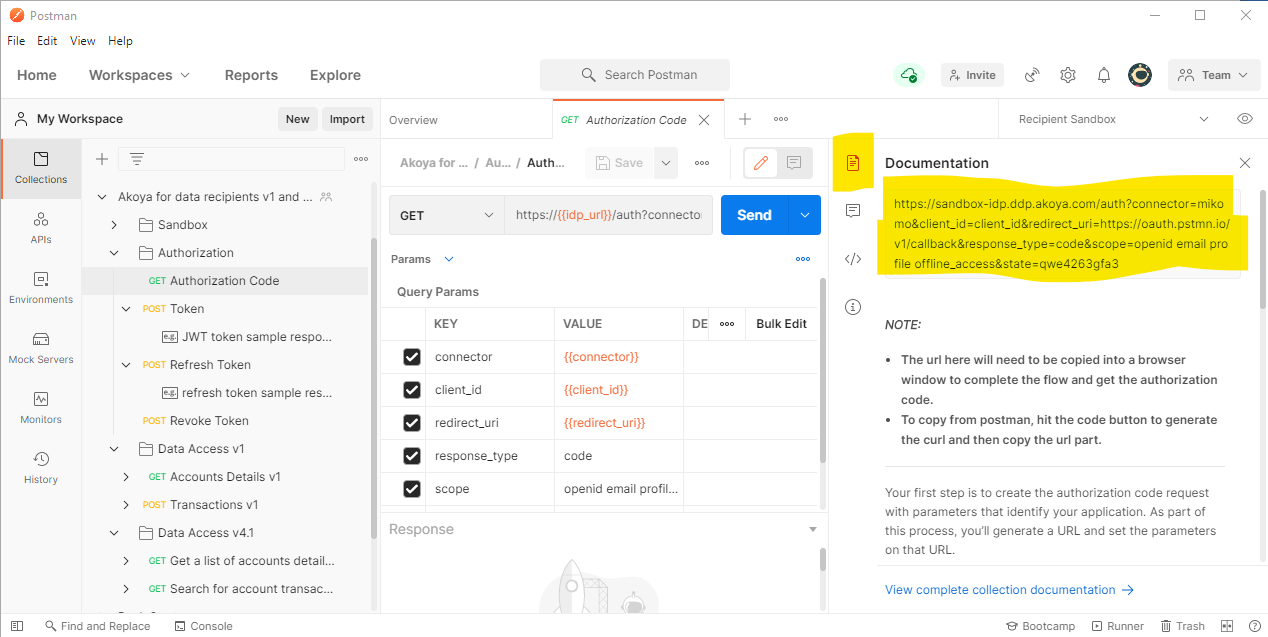Open request more actions ellipsis beside Save
Viewport: 1268px width, 637px height.
702,163
